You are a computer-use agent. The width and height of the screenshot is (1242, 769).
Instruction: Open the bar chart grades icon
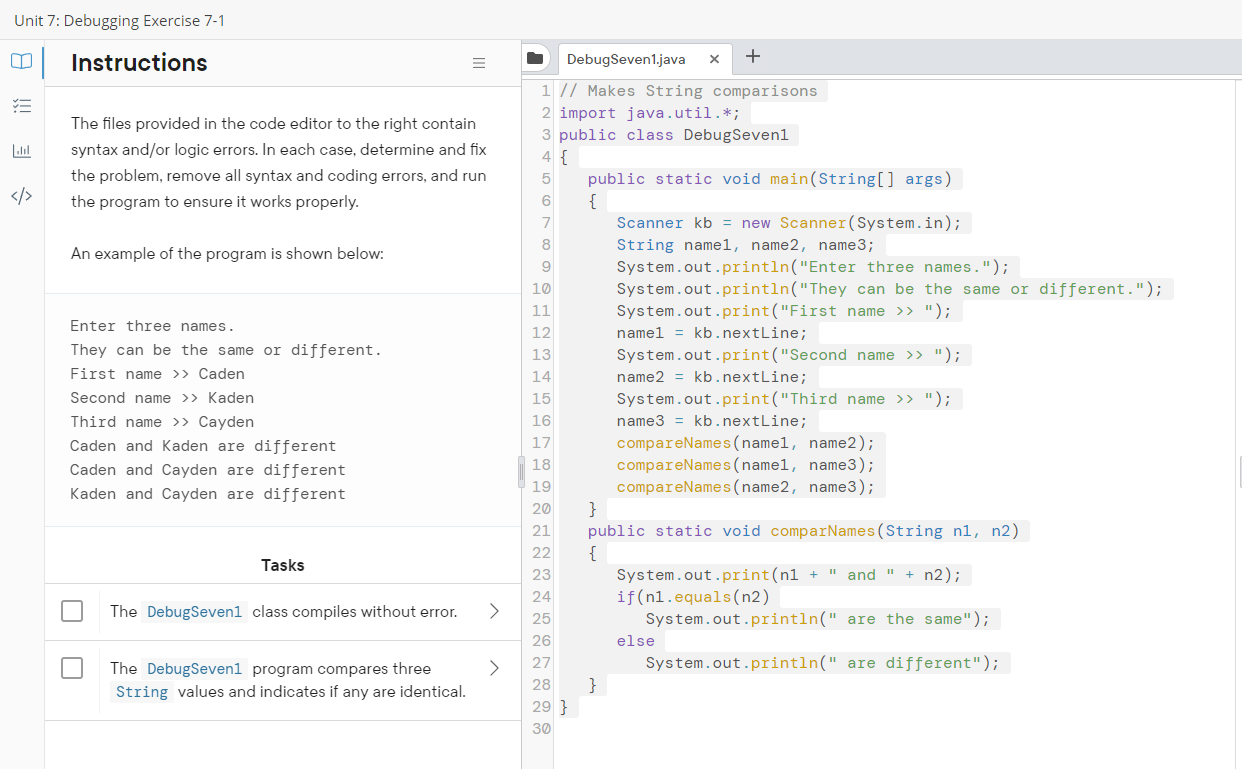pos(21,151)
